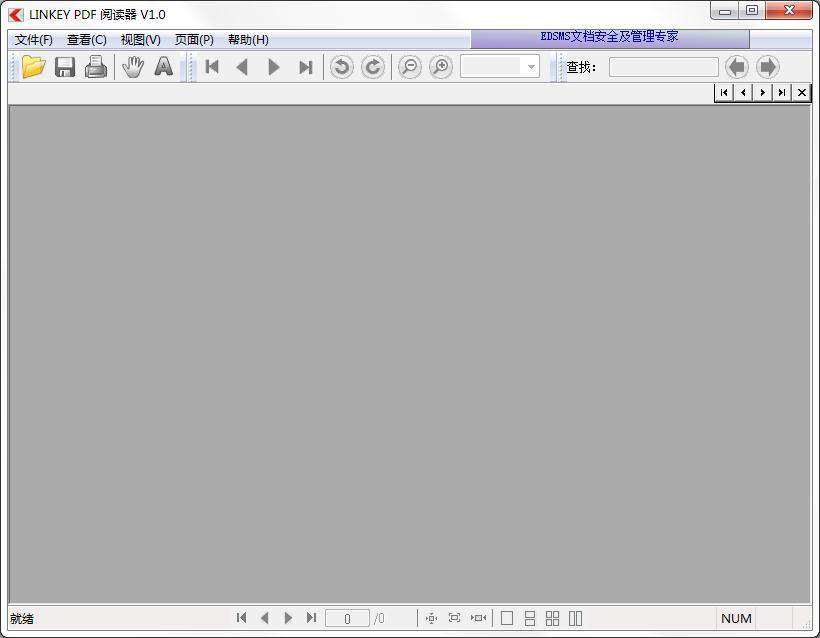
Task: Open the 视图(V) menu
Action: pyautogui.click(x=140, y=40)
